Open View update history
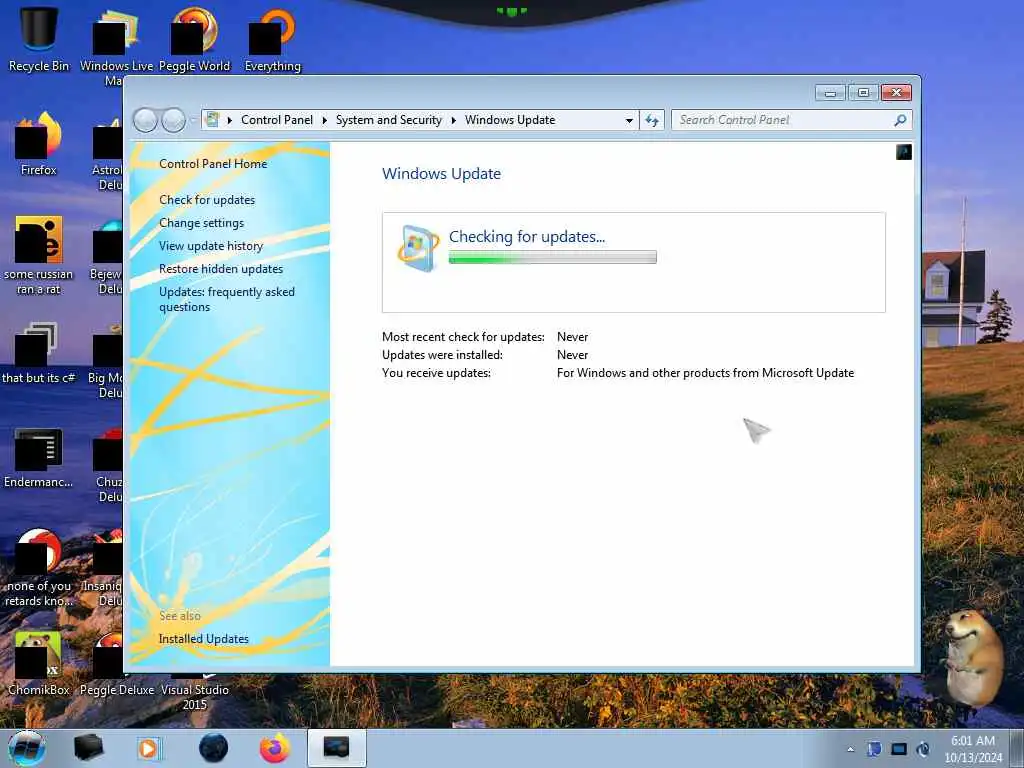The height and width of the screenshot is (768, 1024). point(211,246)
